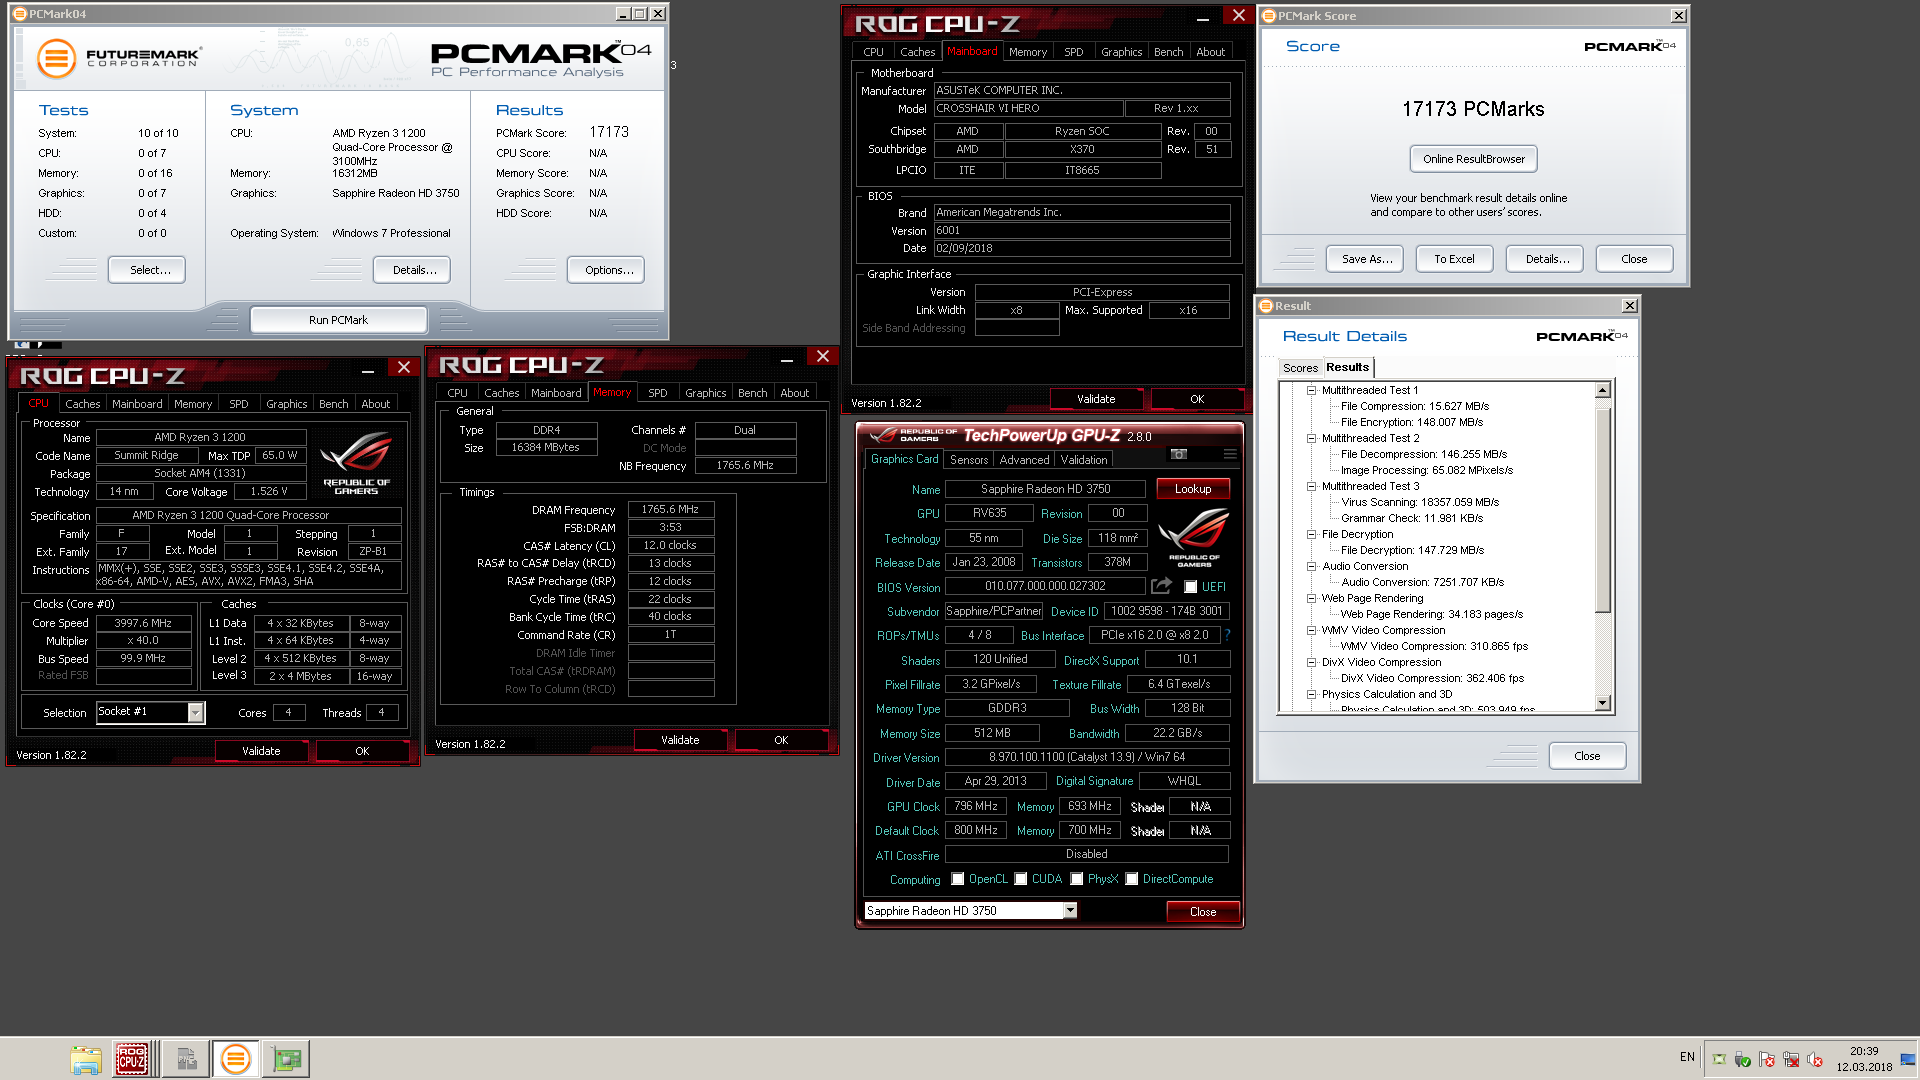Click PCMark04 window title icon

[x=19, y=14]
